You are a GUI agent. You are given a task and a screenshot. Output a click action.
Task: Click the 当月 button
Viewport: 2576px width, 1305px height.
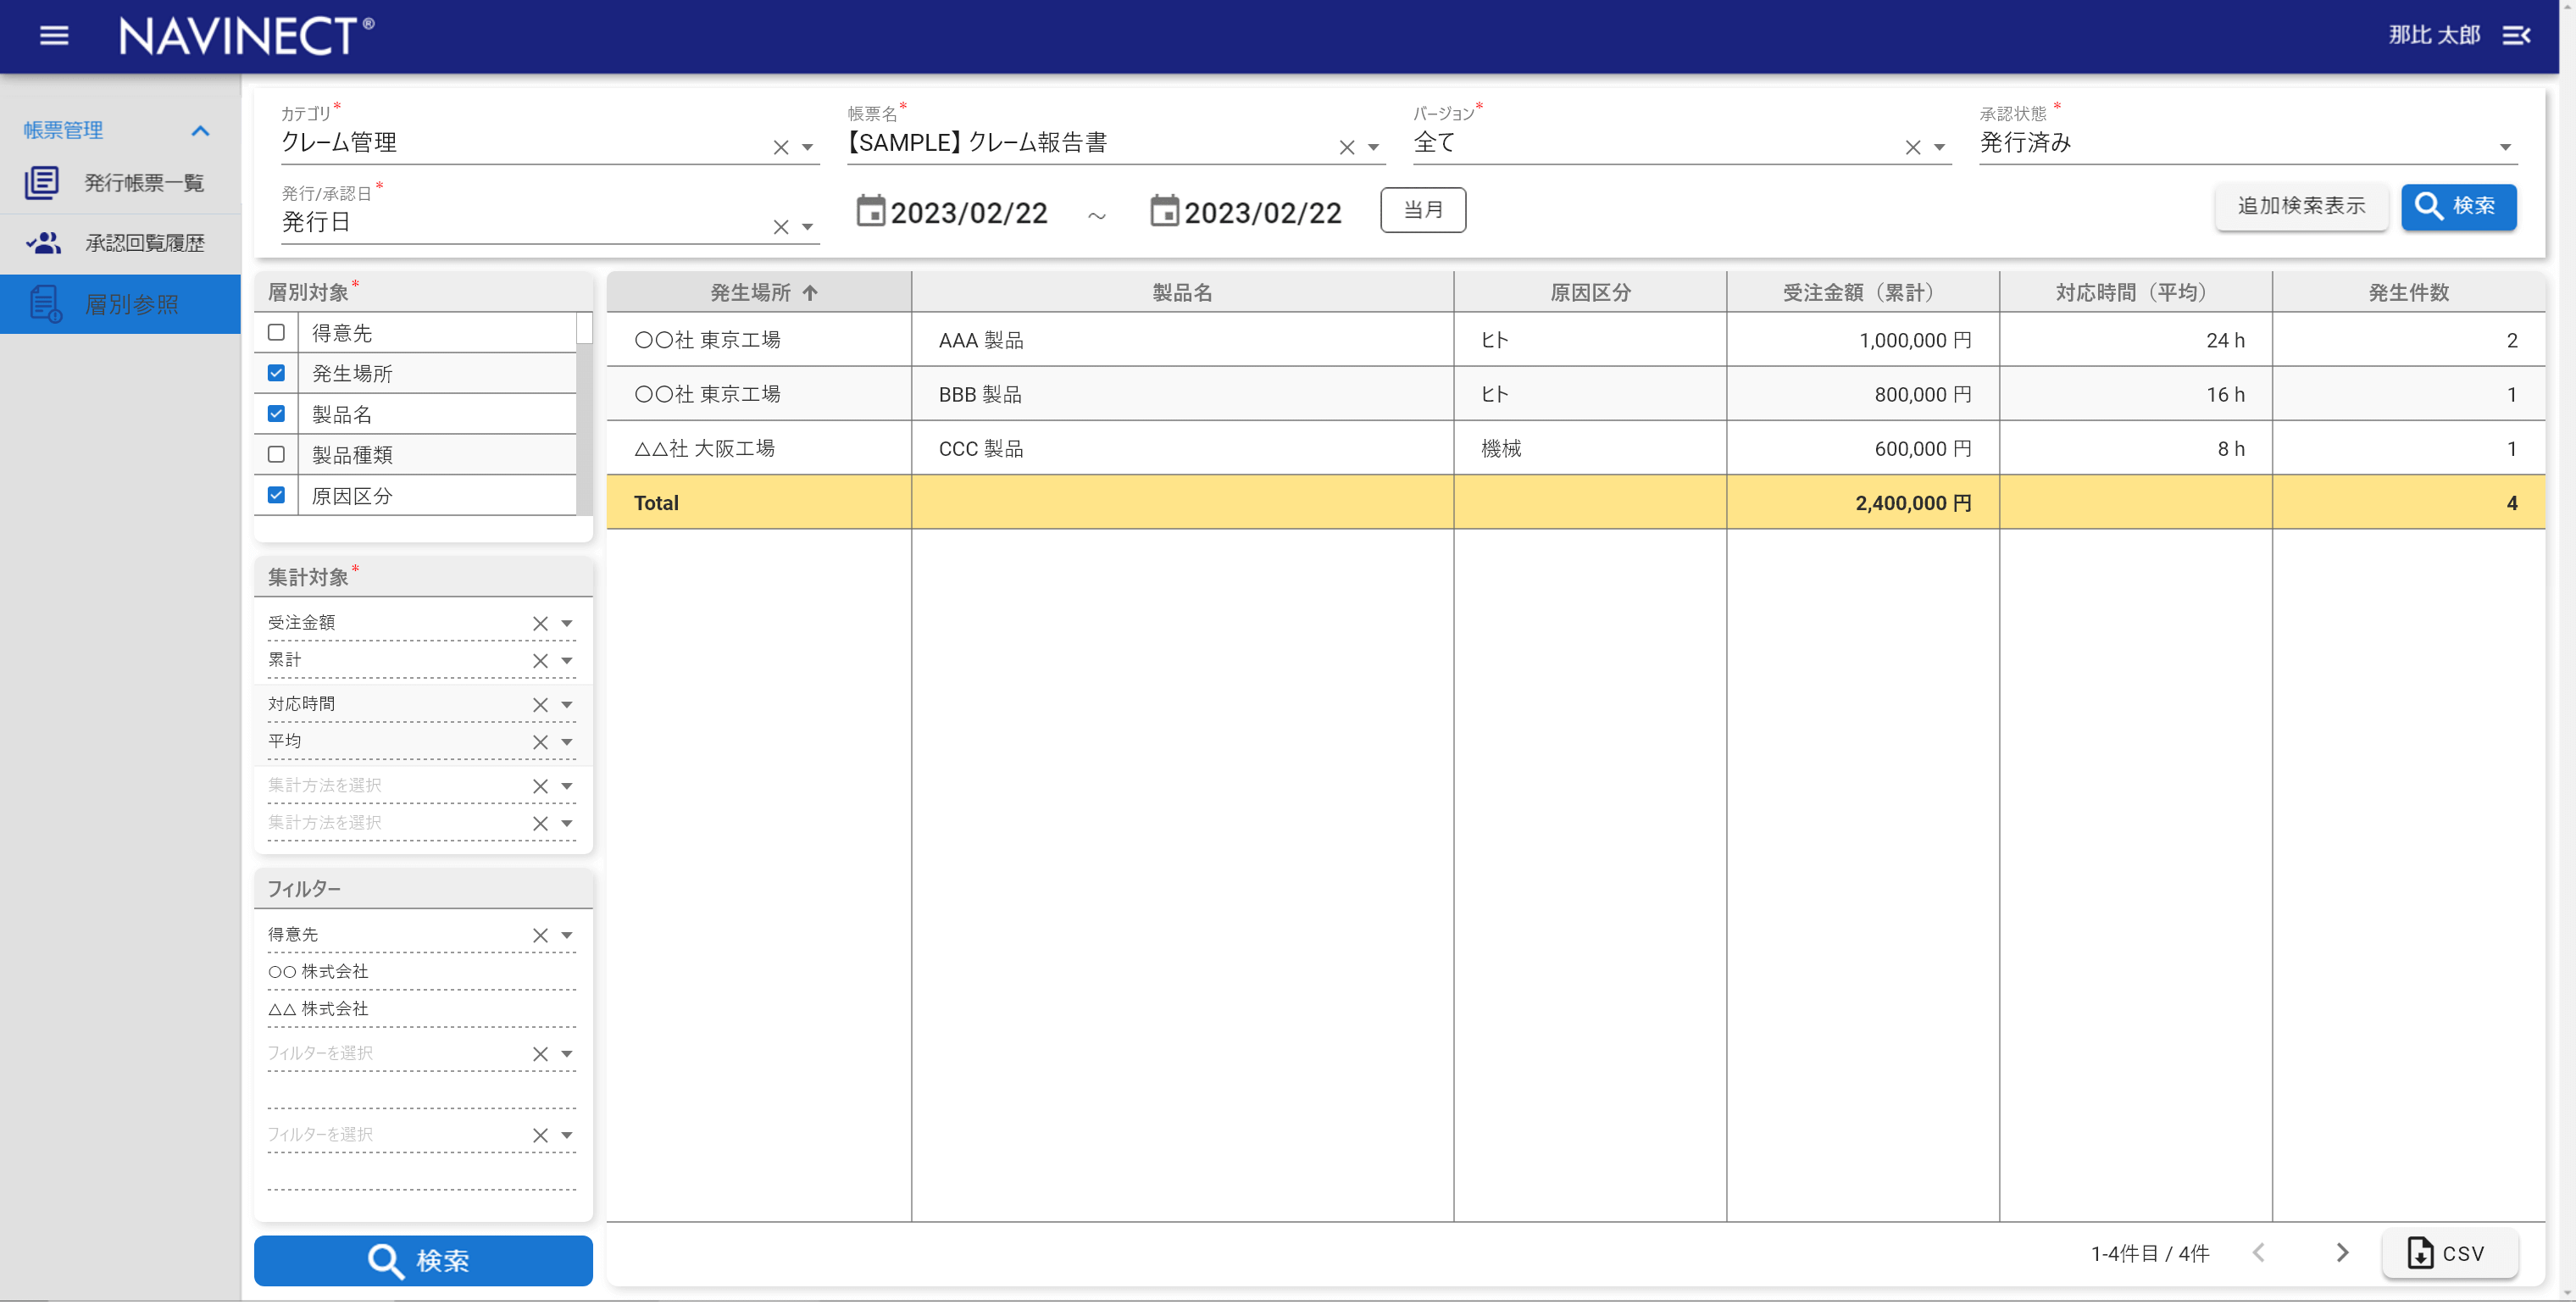[1423, 210]
